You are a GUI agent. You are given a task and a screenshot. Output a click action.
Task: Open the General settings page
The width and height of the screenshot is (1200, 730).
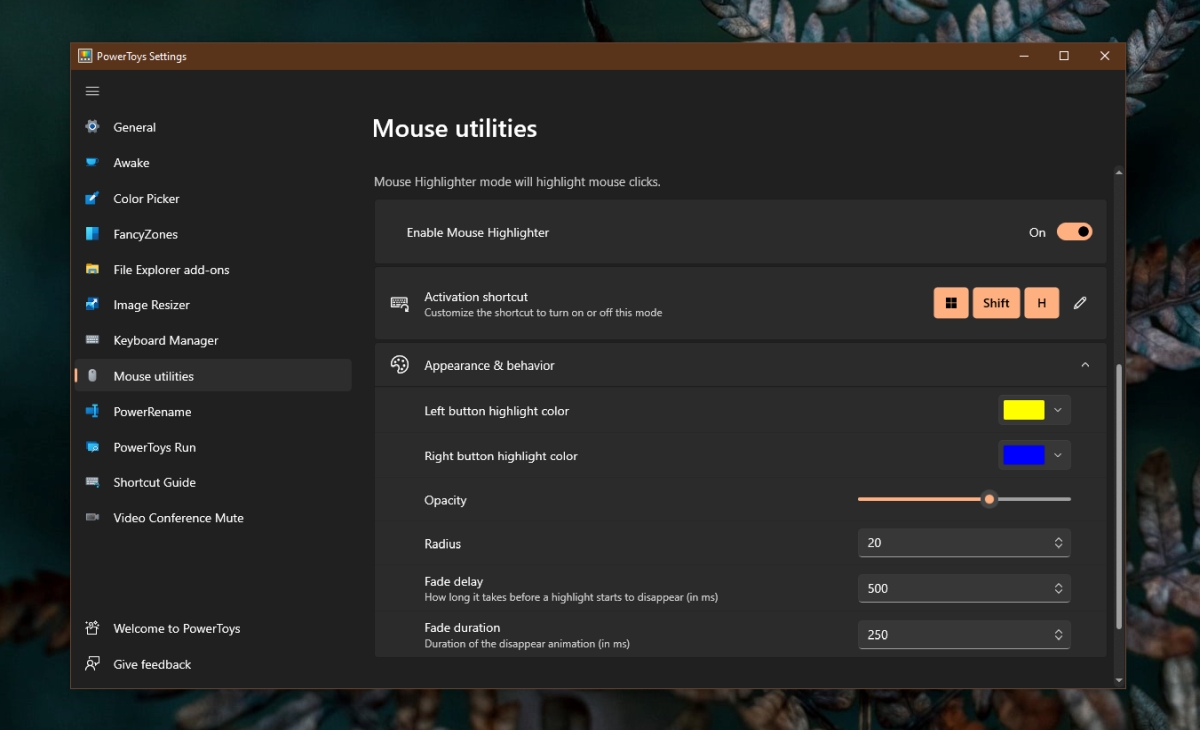coord(213,127)
